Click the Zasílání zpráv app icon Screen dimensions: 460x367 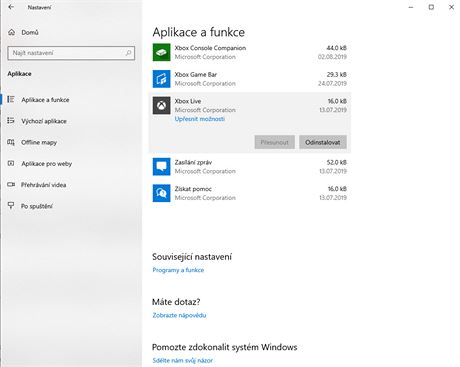click(x=161, y=167)
